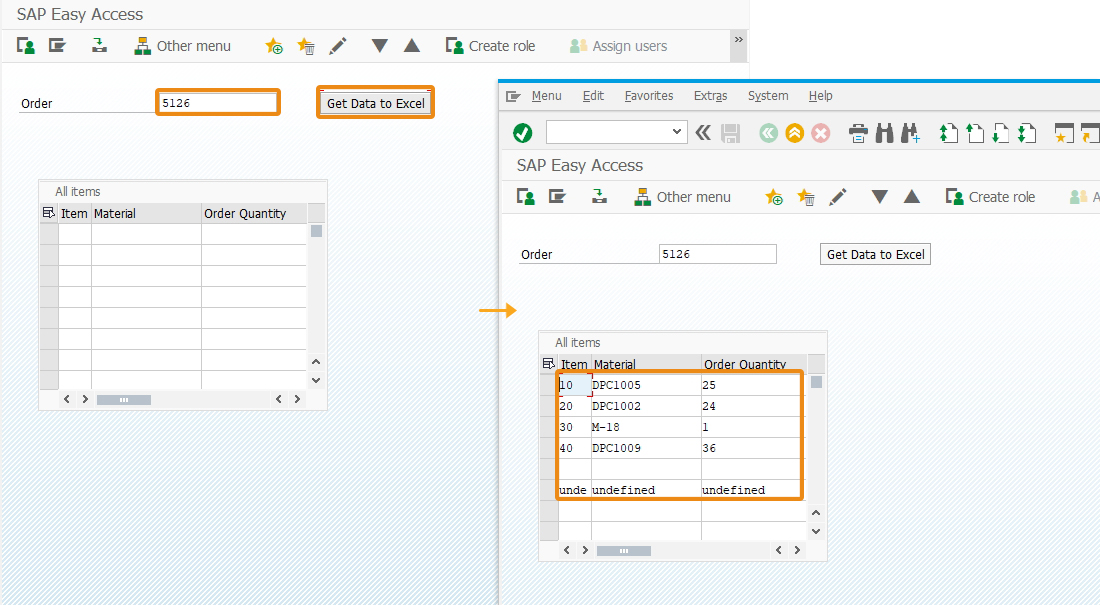
Task: Click horizontal scrollbar thumb of populated table
Action: [x=624, y=551]
